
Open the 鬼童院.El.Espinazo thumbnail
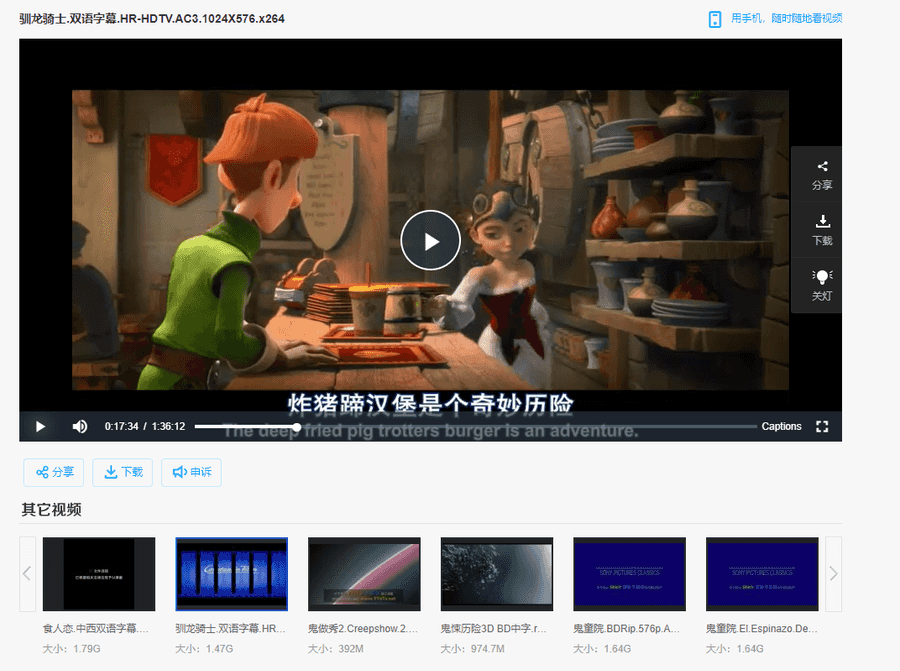(x=762, y=574)
